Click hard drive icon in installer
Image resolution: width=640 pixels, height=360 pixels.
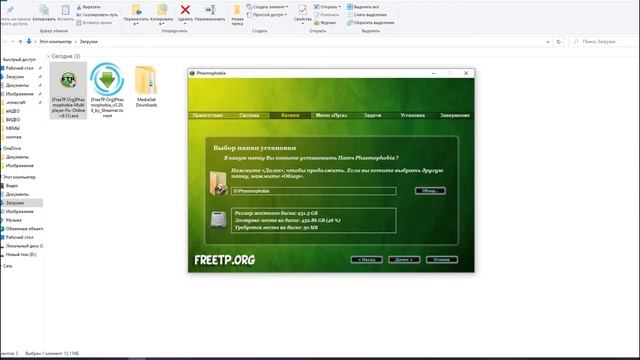click(218, 220)
